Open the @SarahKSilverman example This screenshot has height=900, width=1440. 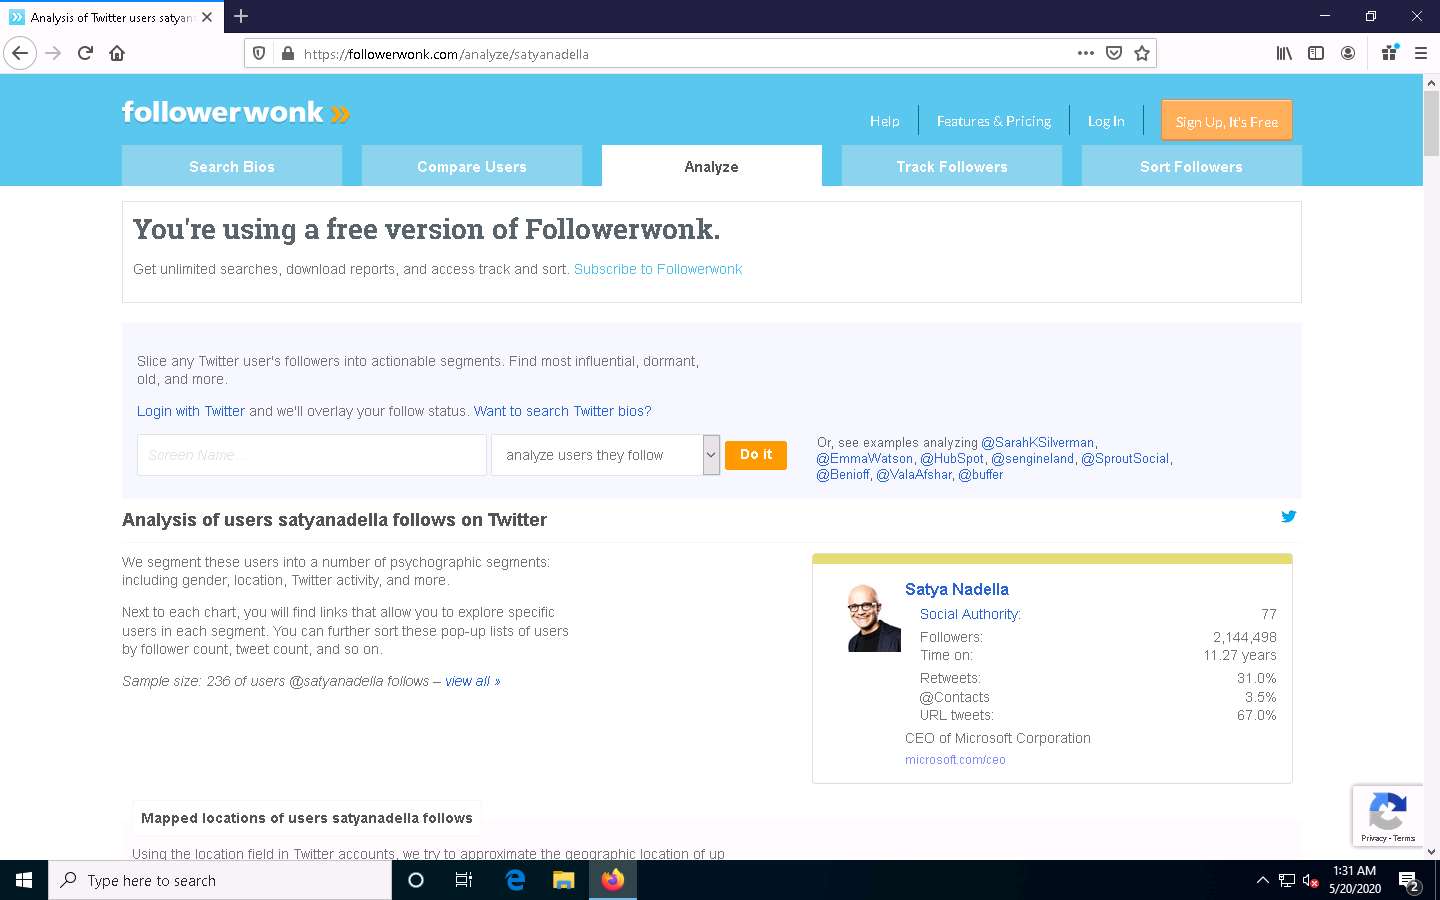click(1038, 442)
